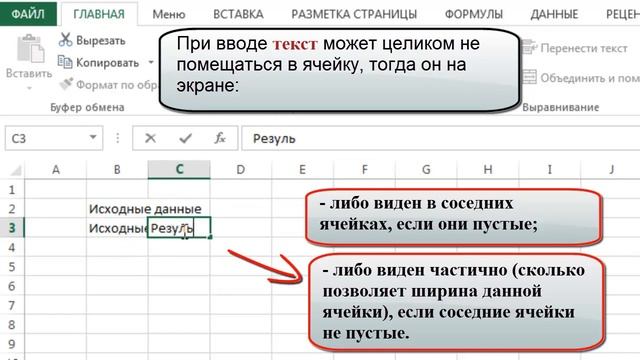Viewport: 640px width, 360px height.
Task: Click active cell C3 with 'Резуль'
Action: pos(179,228)
